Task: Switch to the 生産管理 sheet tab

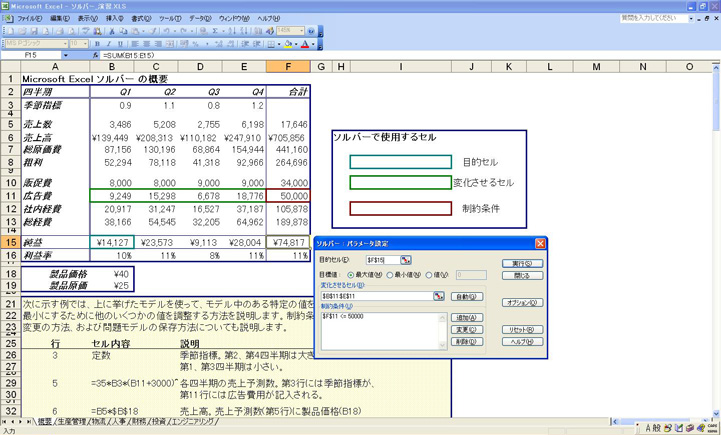Action: pyautogui.click(x=72, y=421)
